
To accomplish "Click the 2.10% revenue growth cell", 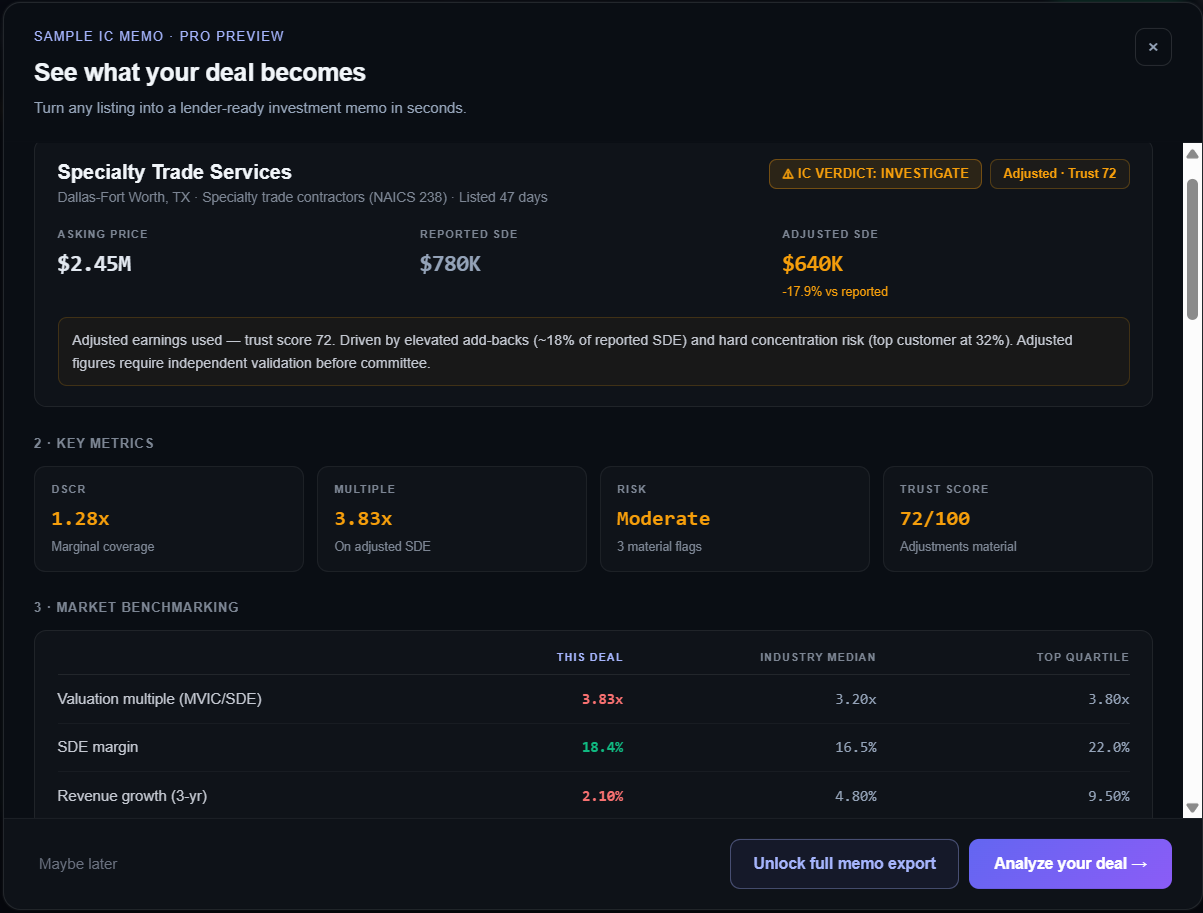I will tap(602, 796).
